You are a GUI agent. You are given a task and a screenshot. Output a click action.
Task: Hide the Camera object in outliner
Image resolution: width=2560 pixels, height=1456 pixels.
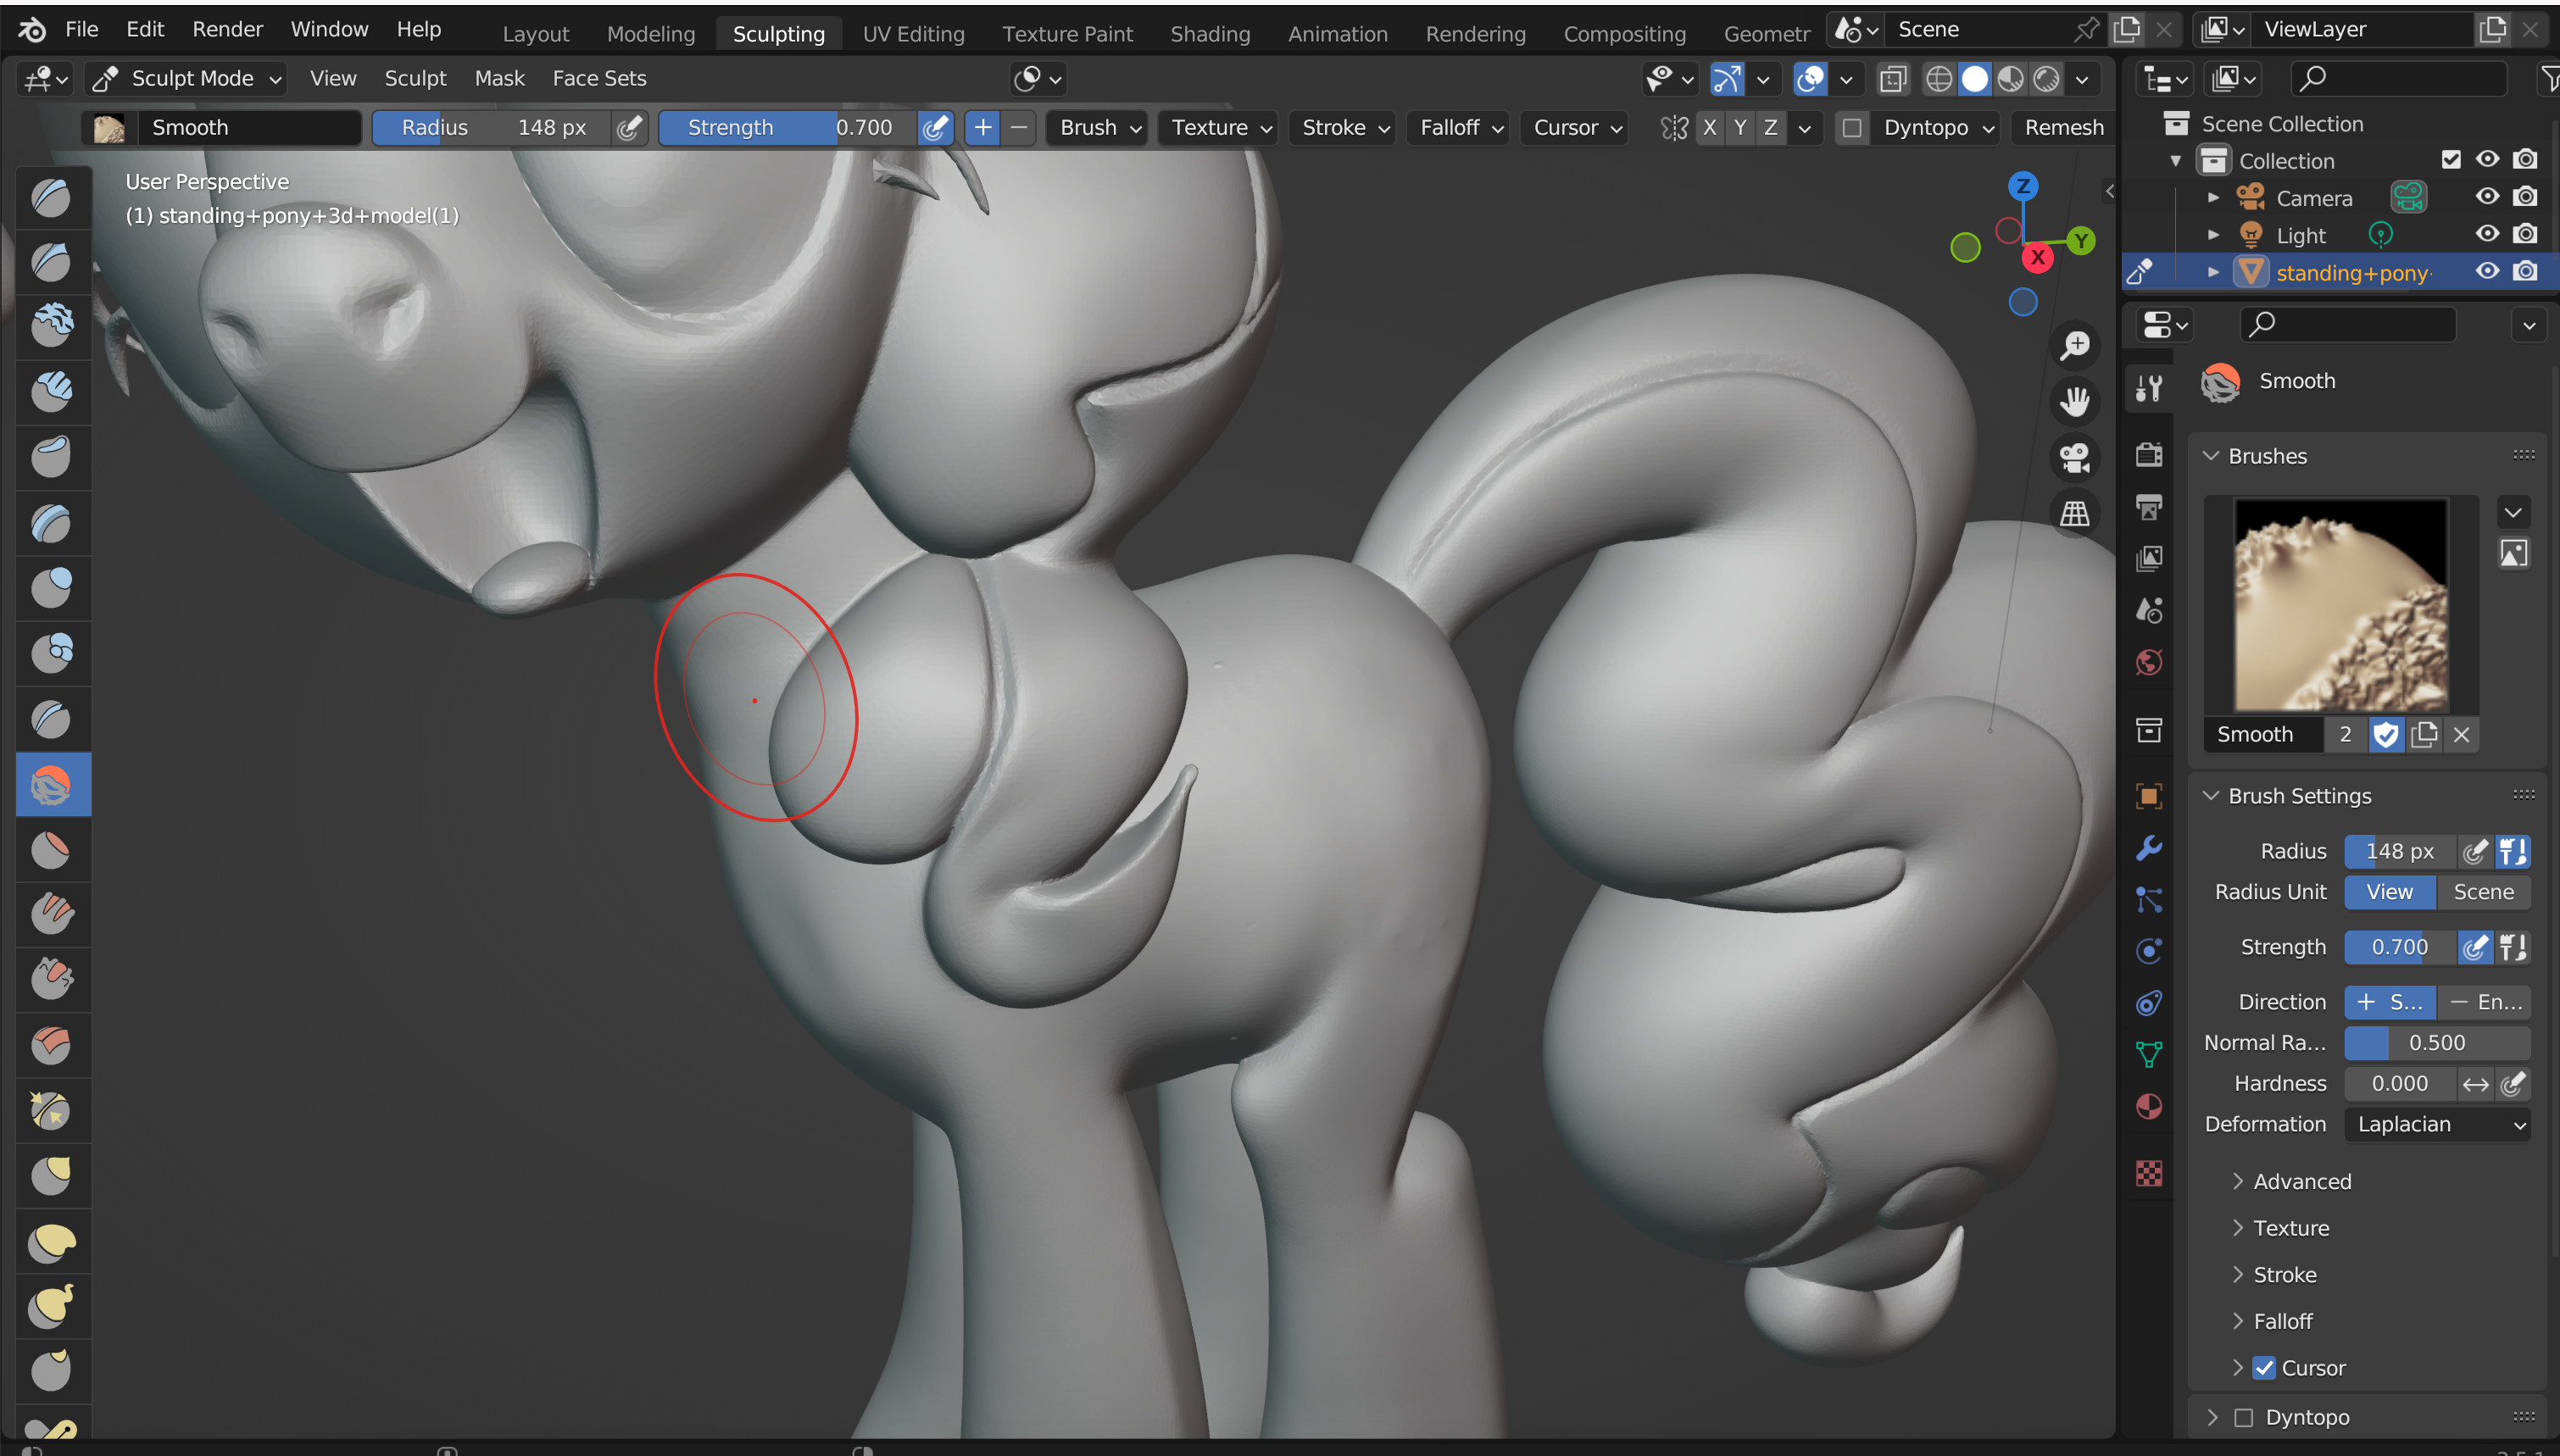2487,197
